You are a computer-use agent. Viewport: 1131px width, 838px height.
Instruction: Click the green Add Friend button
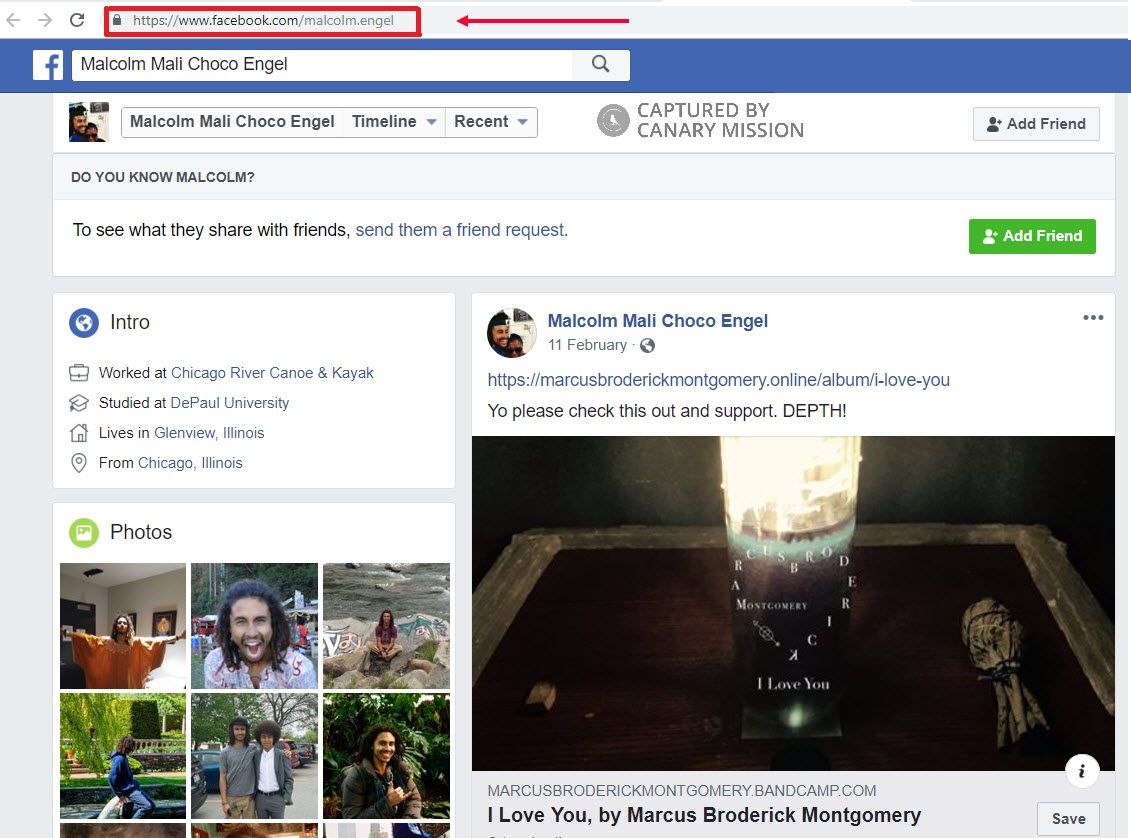coord(1032,236)
